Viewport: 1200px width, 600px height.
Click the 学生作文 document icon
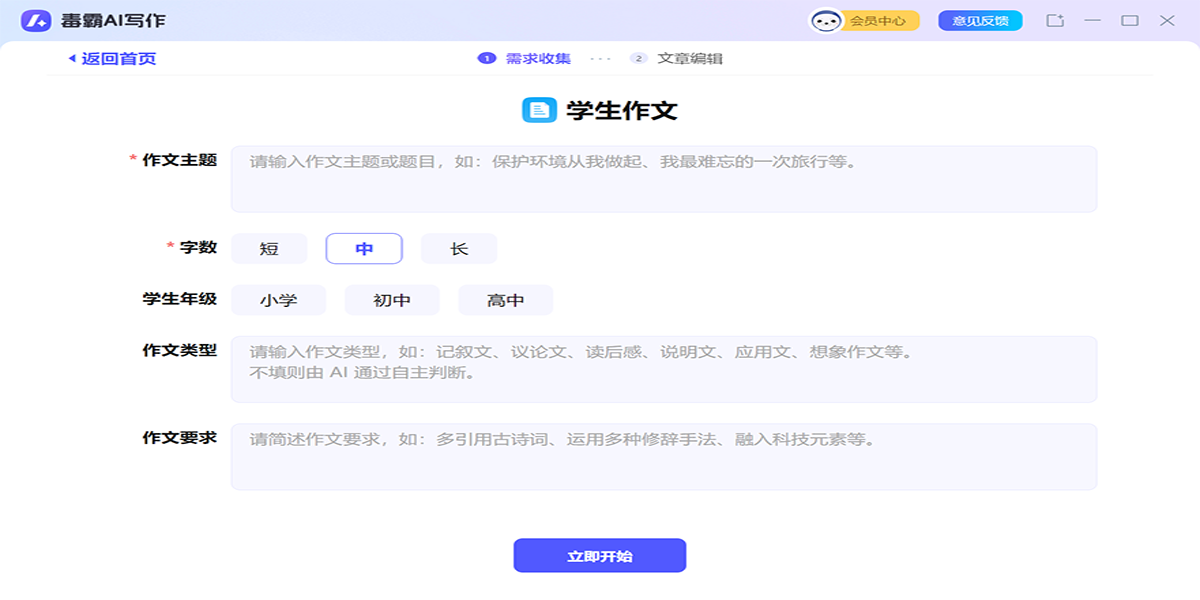tap(539, 110)
